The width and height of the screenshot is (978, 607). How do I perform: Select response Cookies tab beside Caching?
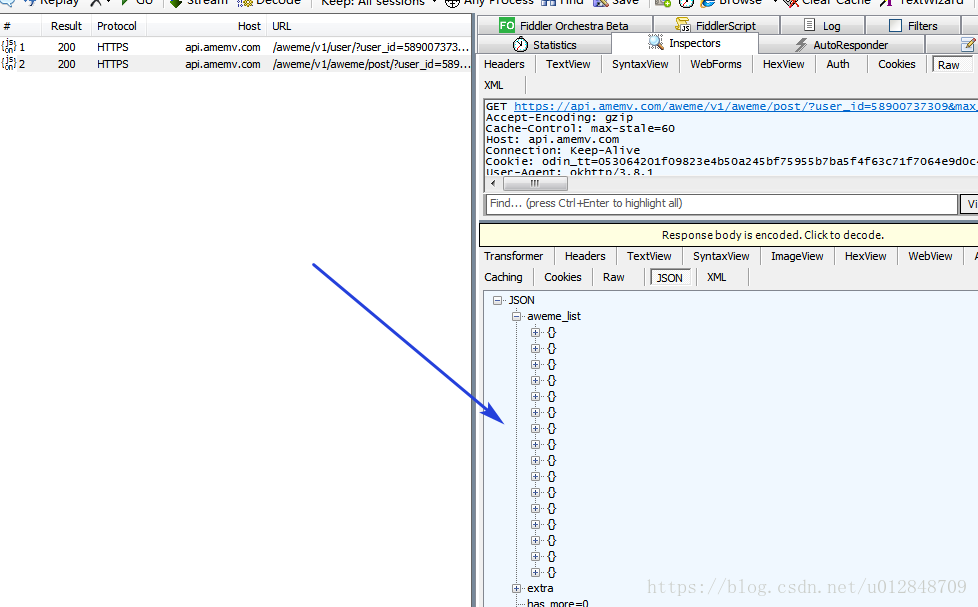563,277
